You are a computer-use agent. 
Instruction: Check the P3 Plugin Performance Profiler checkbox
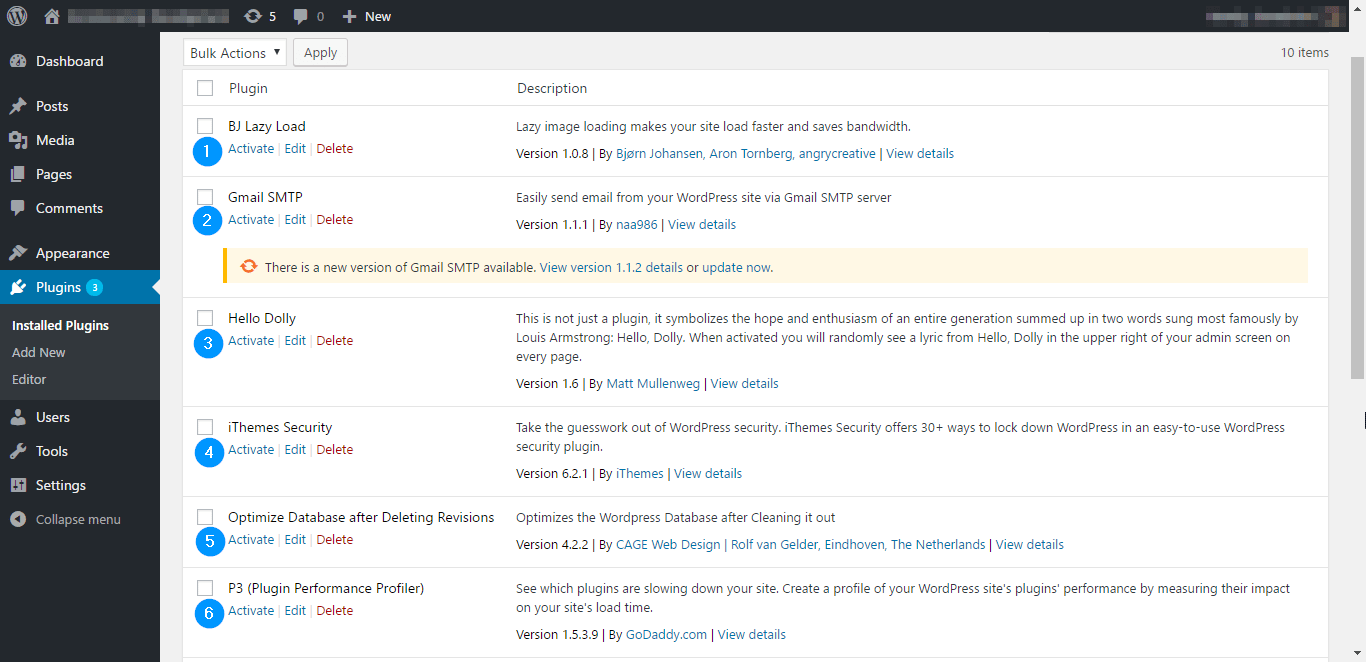pos(205,588)
